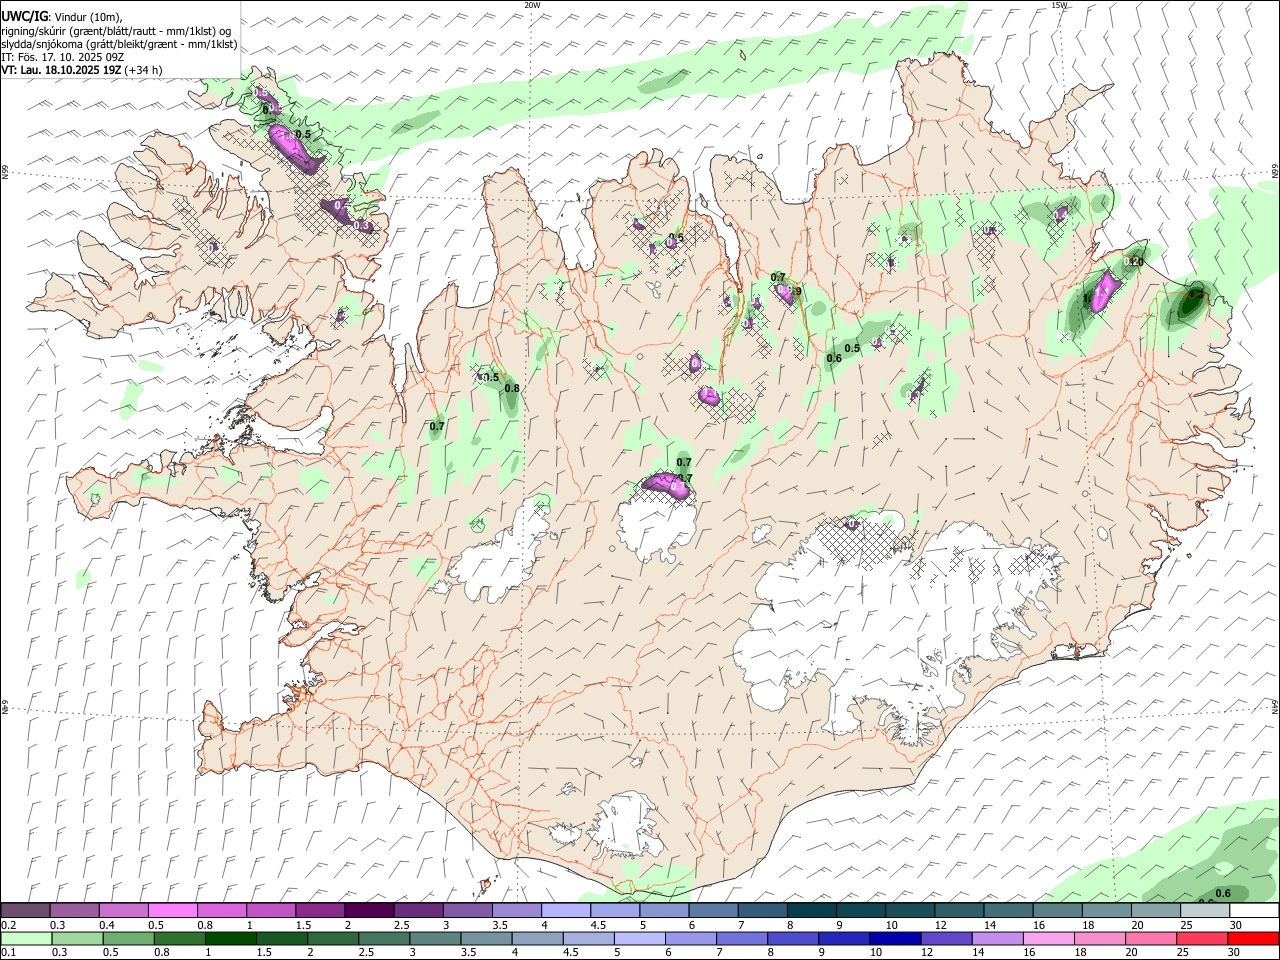Select the palest green bottom-row swatch between 0.1 and 0.3

(26, 939)
